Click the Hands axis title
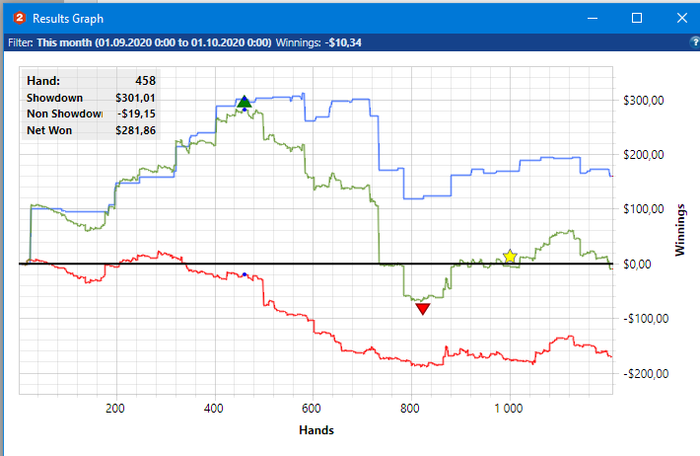Image resolution: width=700 pixels, height=456 pixels. 317,430
